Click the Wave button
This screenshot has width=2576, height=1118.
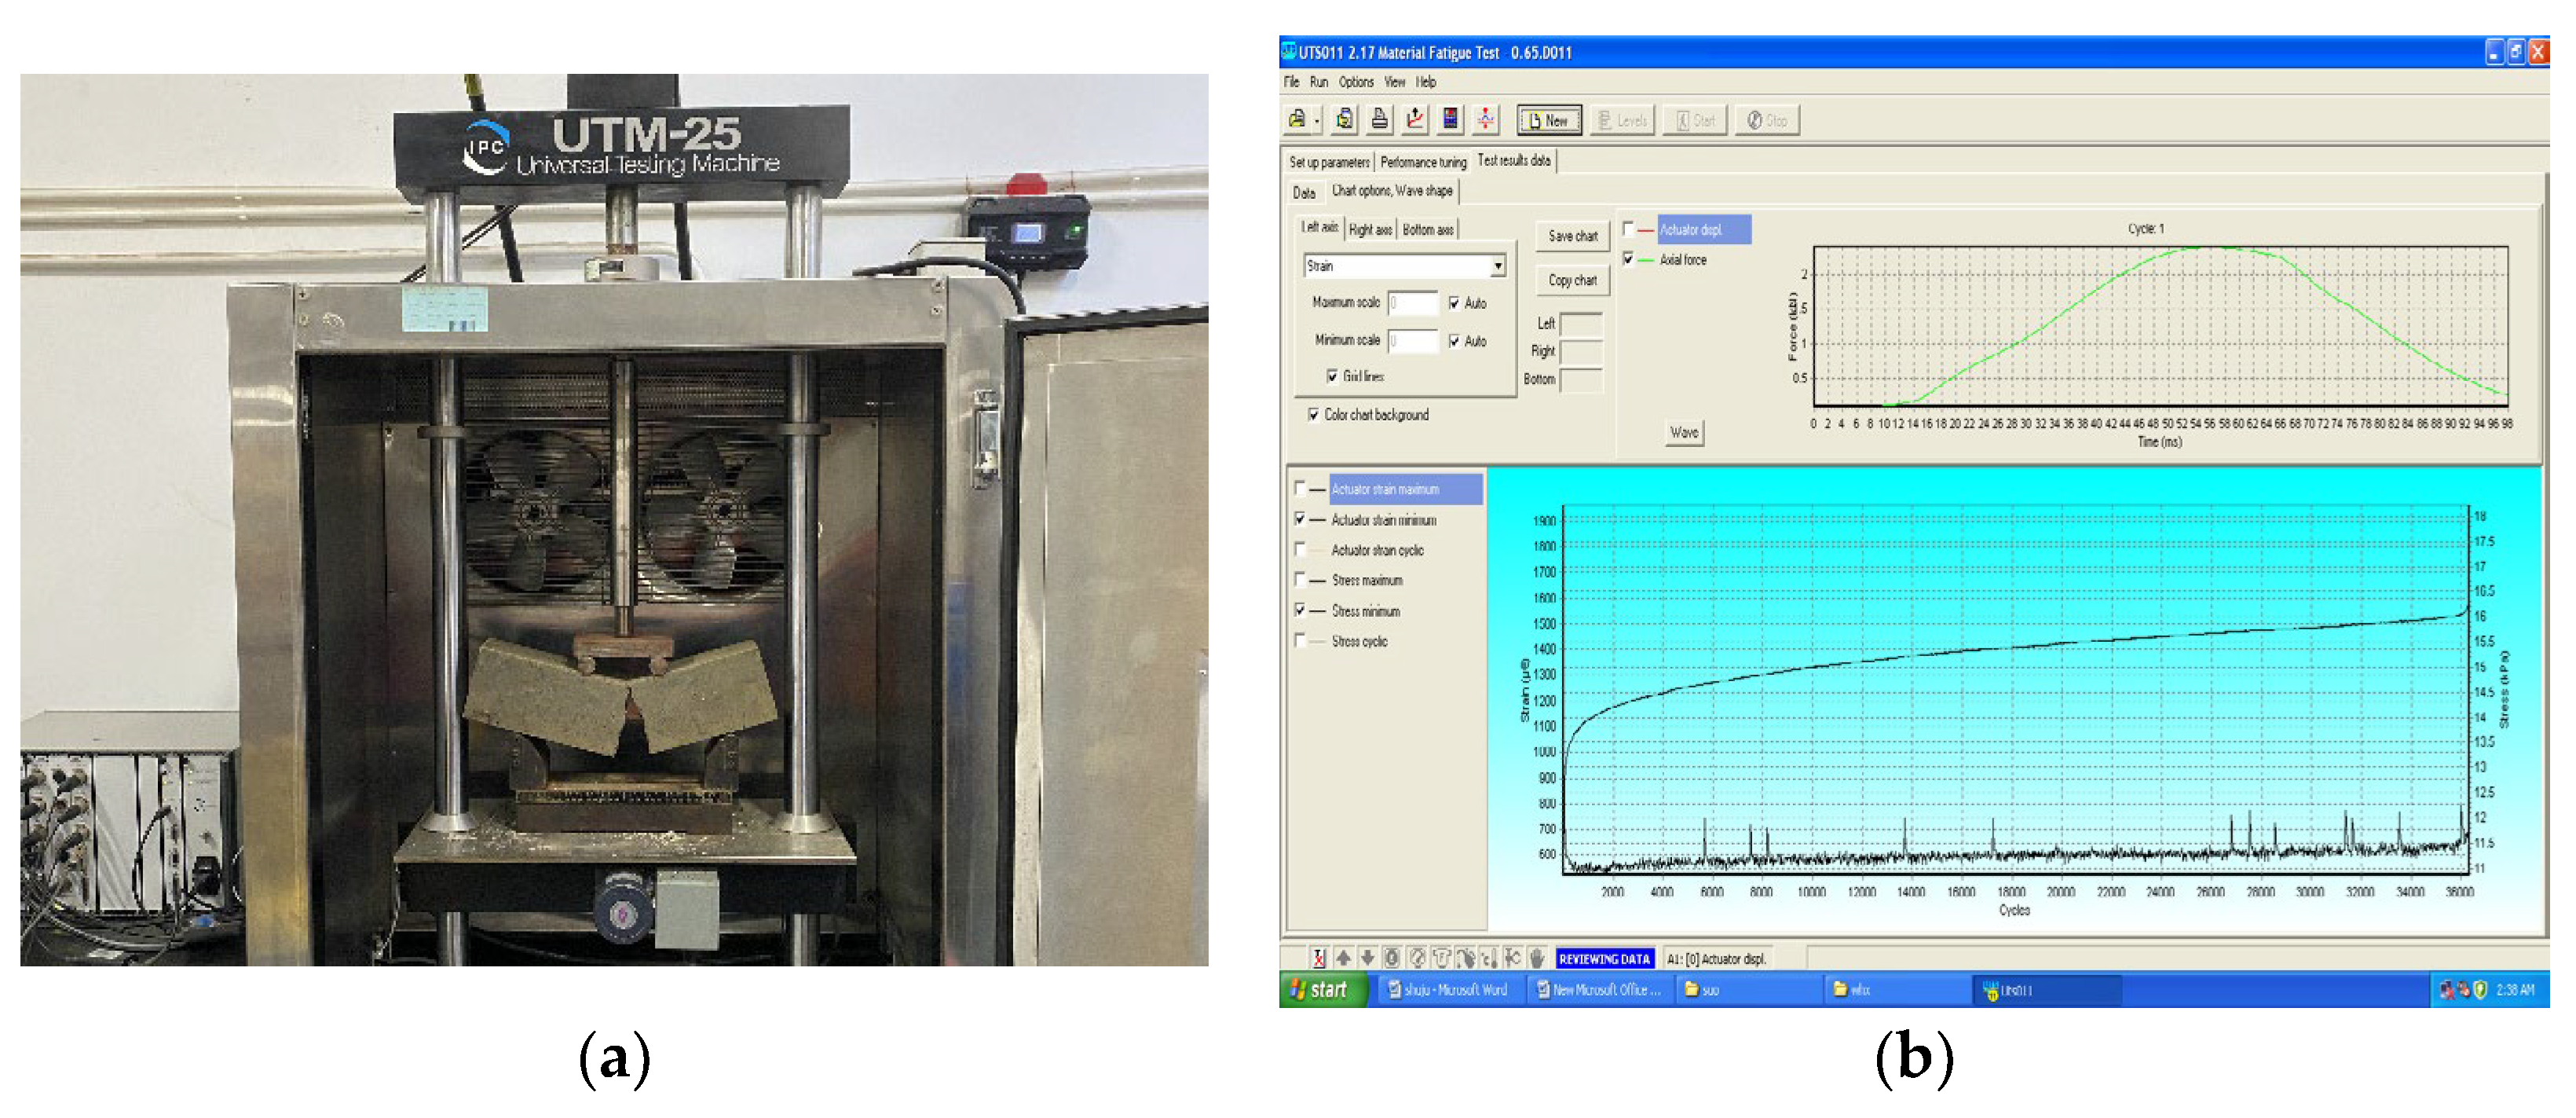[1683, 433]
